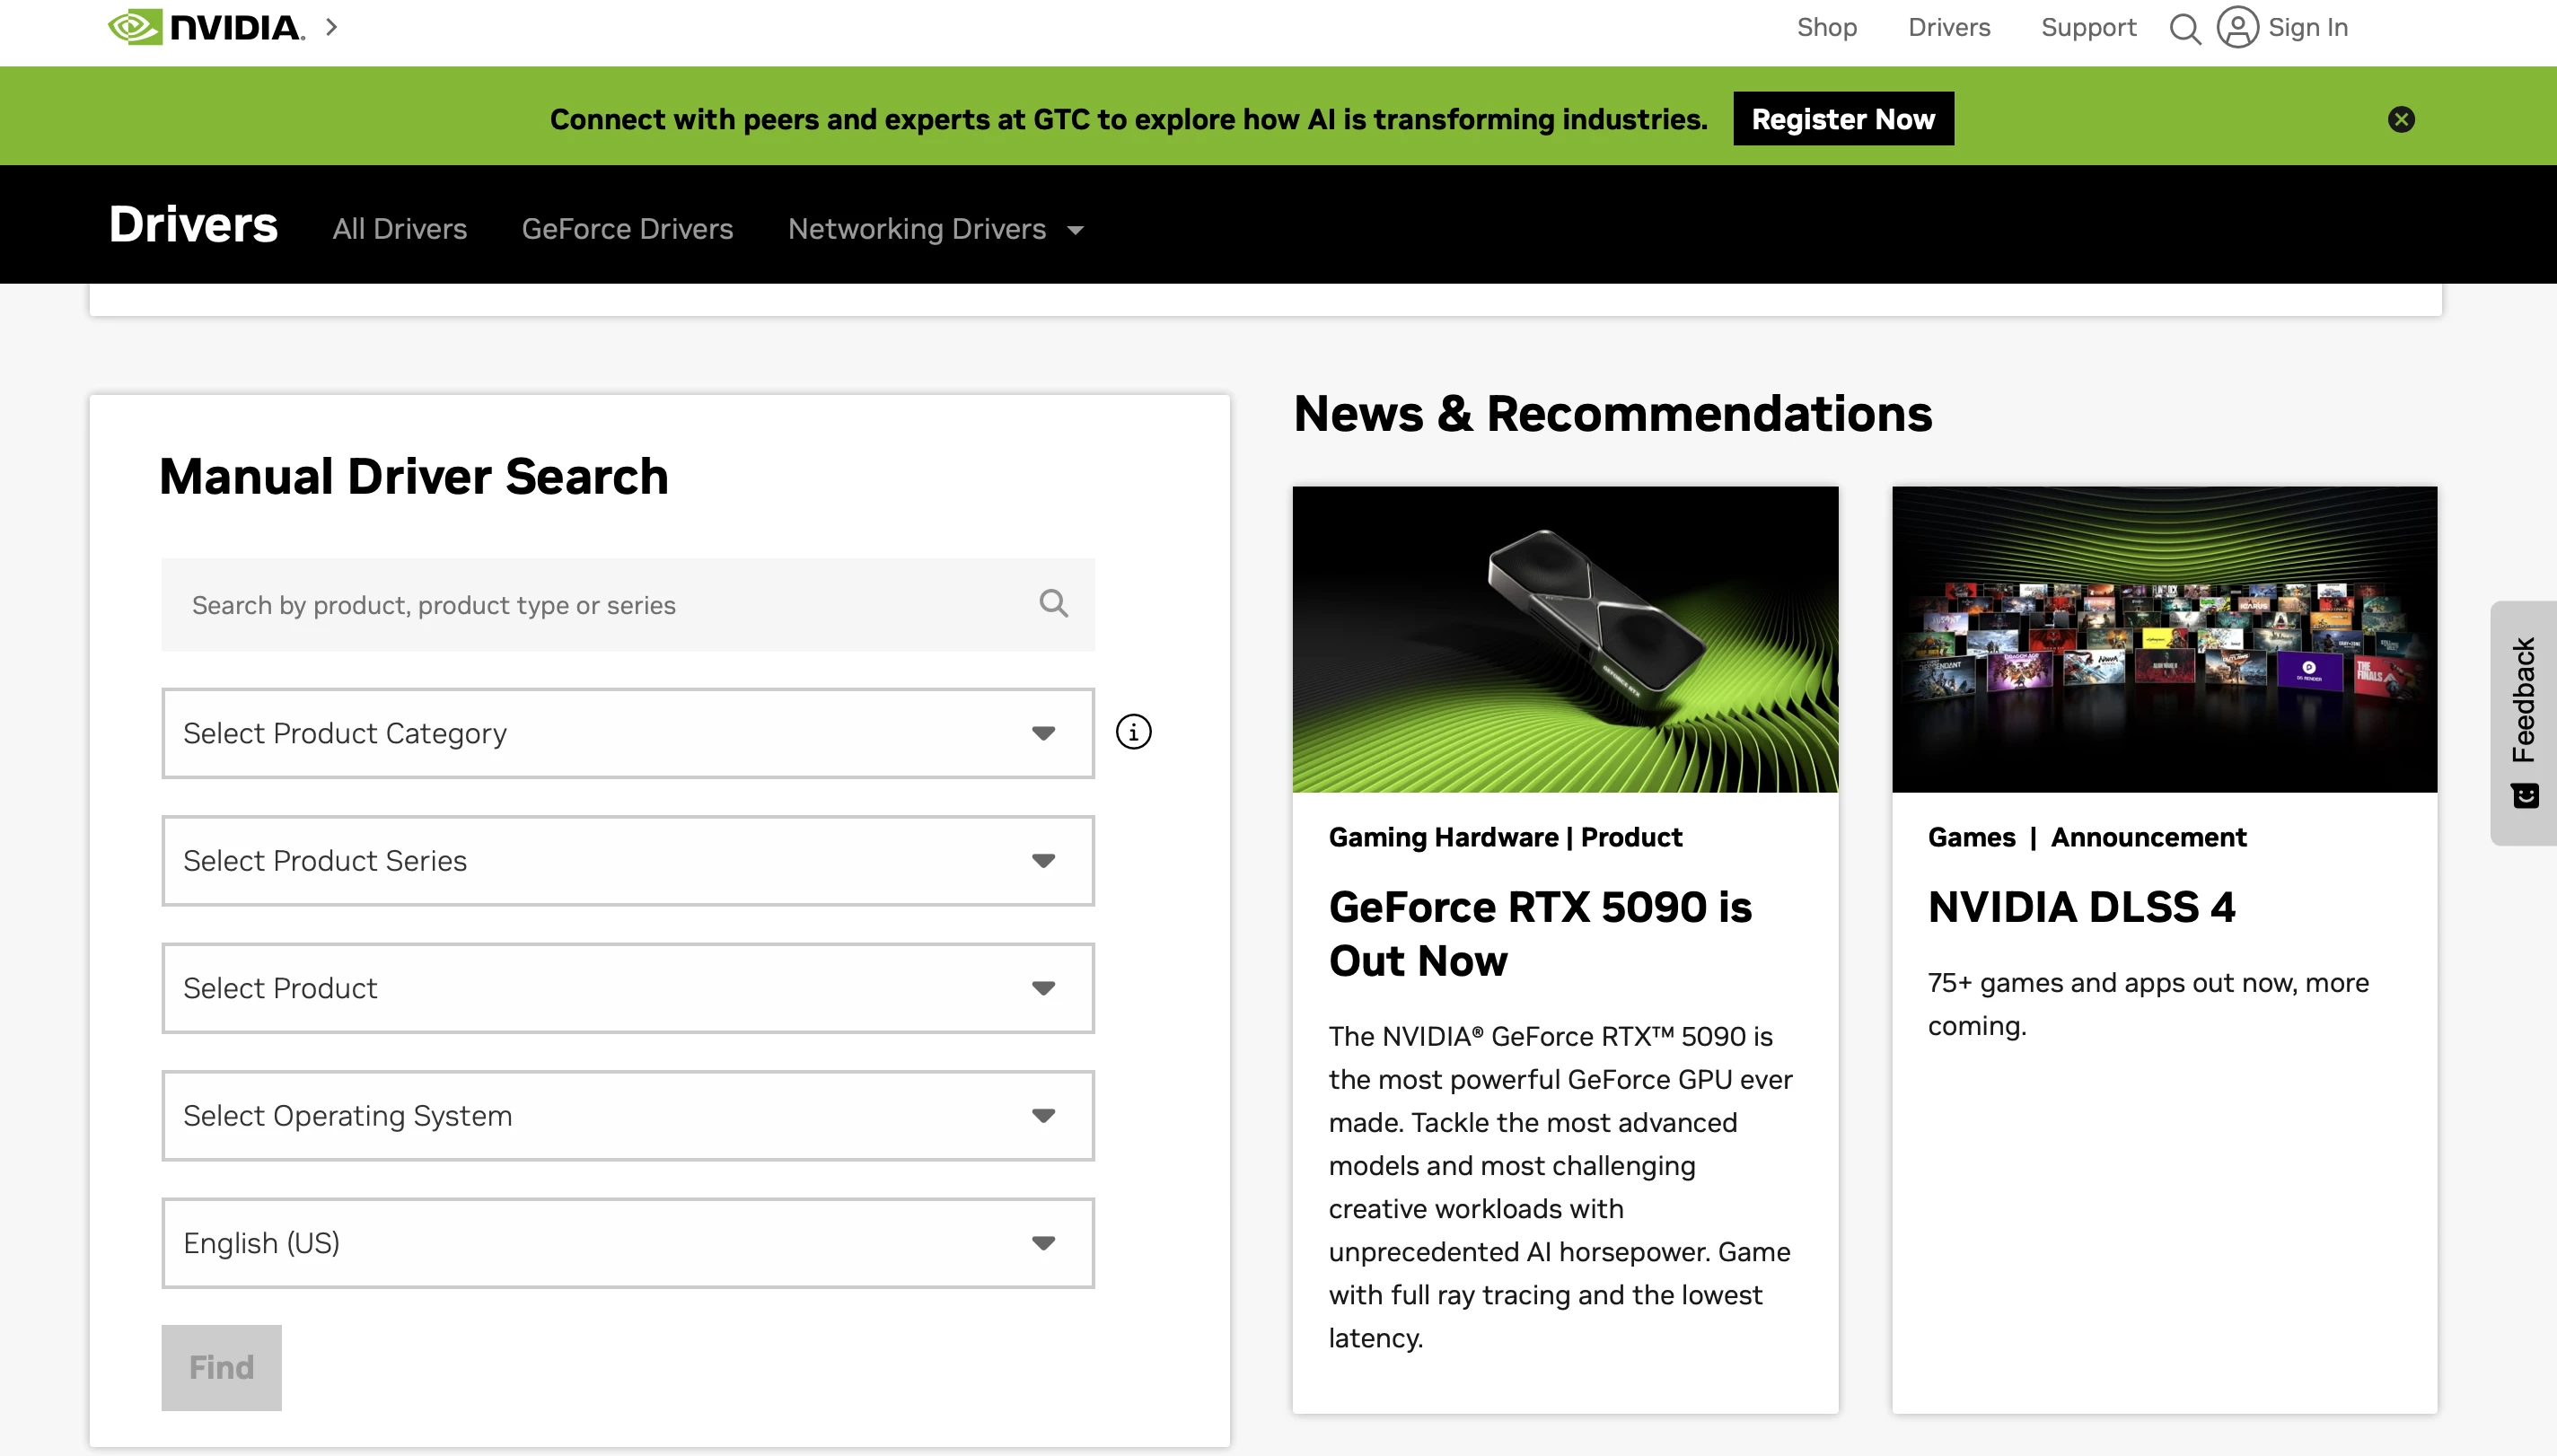Click the NVIDIA logo
The image size is (2557, 1456).
[x=206, y=27]
